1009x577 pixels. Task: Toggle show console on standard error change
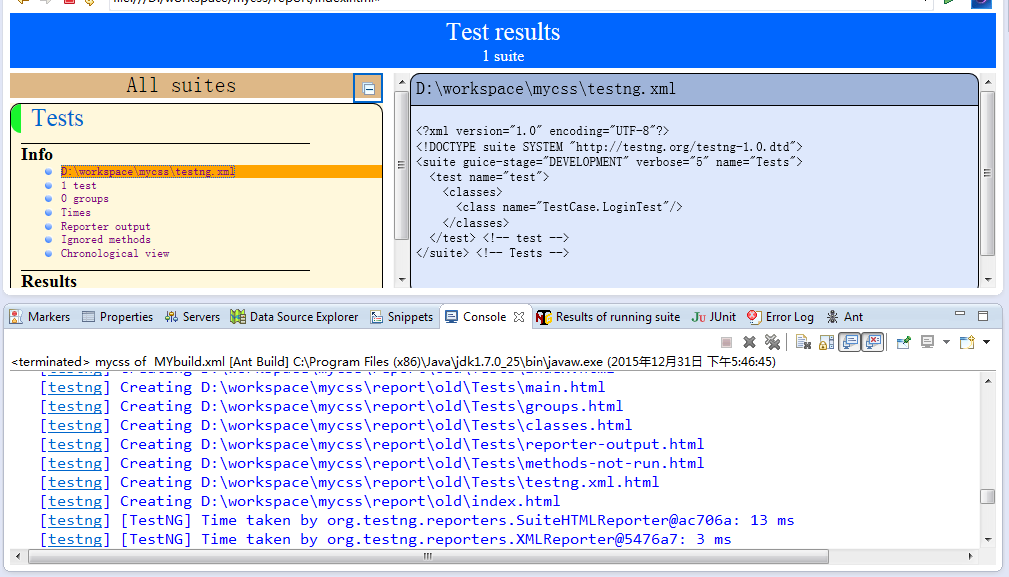(x=872, y=342)
